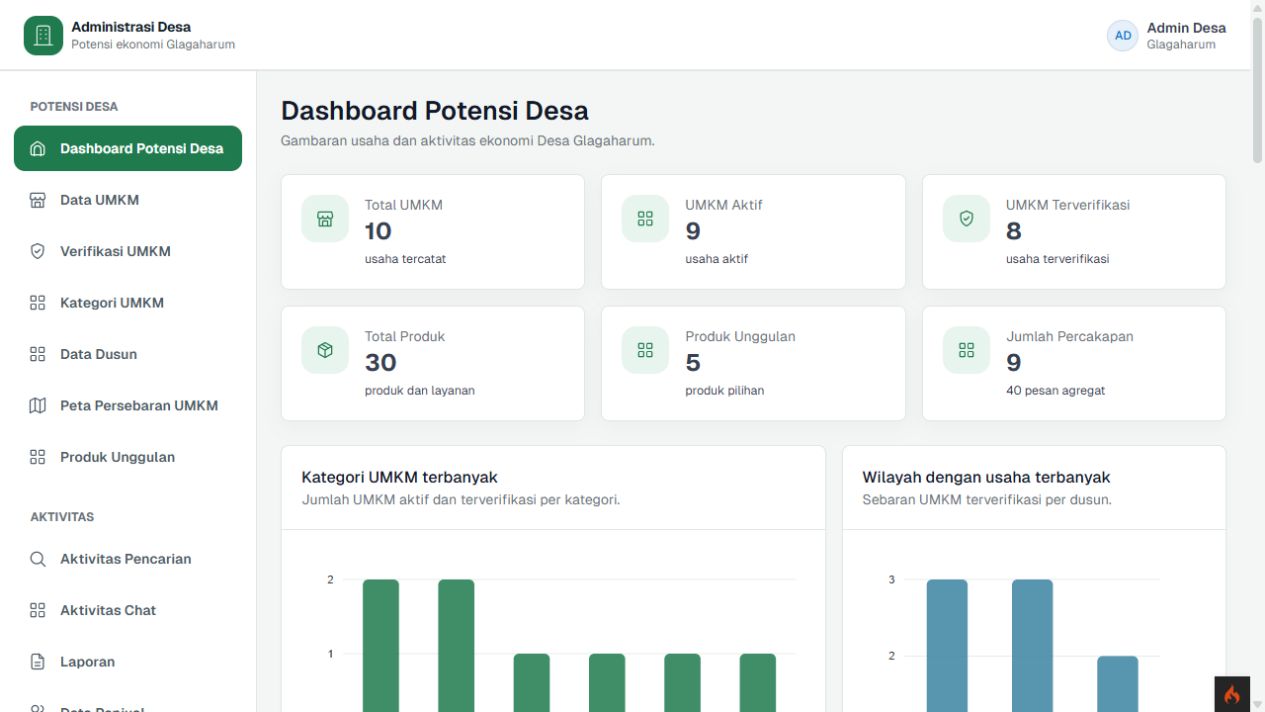Select the Total Produk value 30

tap(381, 362)
